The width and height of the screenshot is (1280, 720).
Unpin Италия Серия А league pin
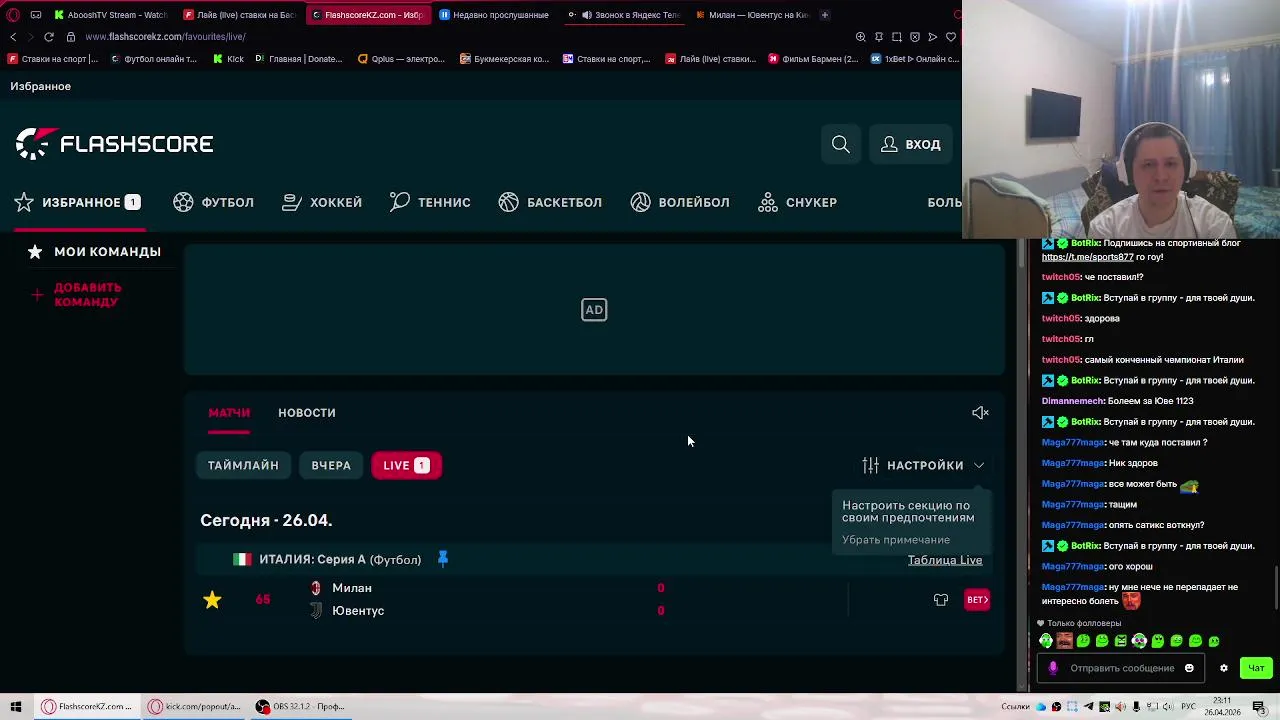click(443, 559)
